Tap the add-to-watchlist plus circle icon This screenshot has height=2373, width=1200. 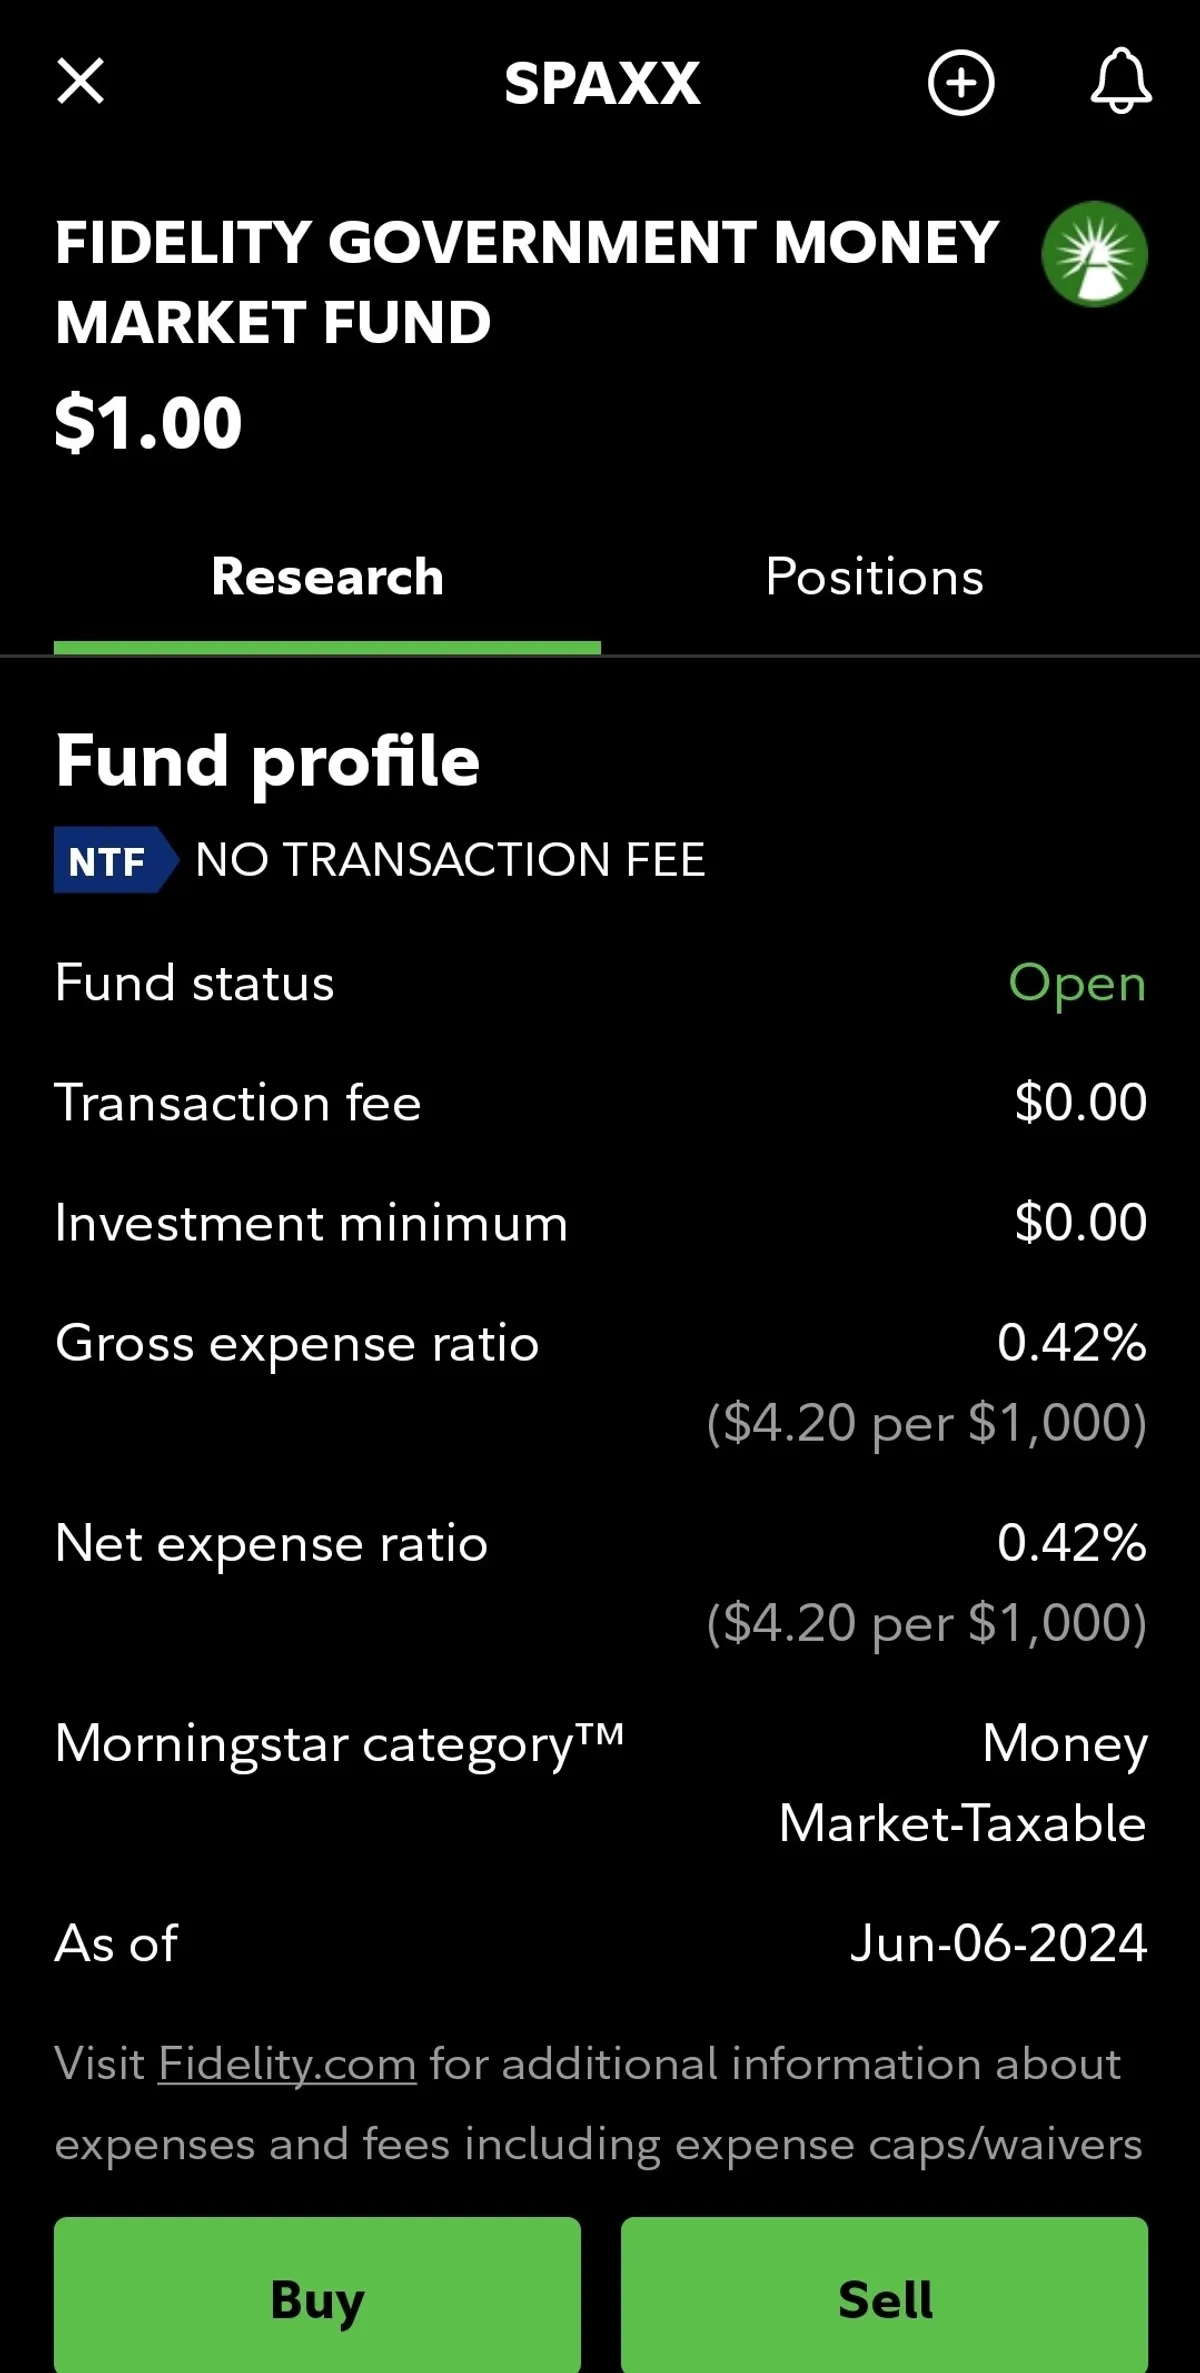tap(960, 82)
